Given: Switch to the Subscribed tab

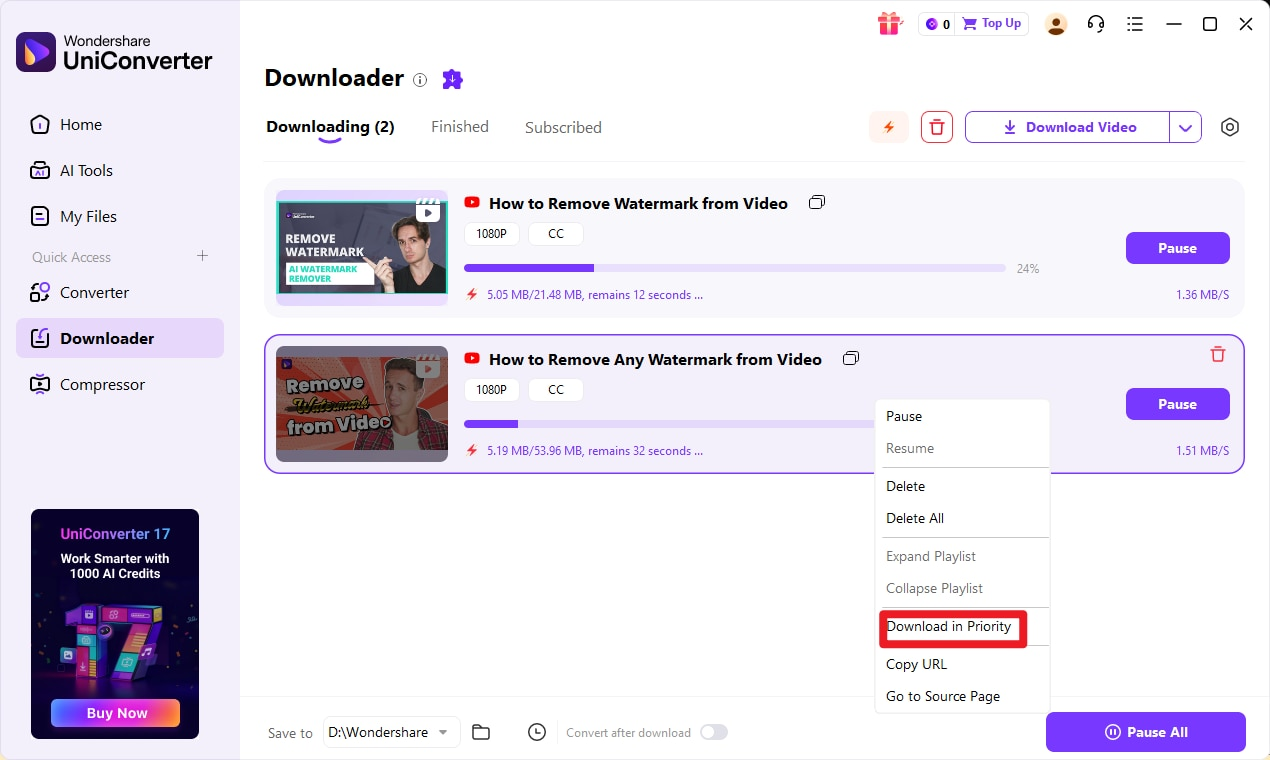Looking at the screenshot, I should click(x=563, y=127).
